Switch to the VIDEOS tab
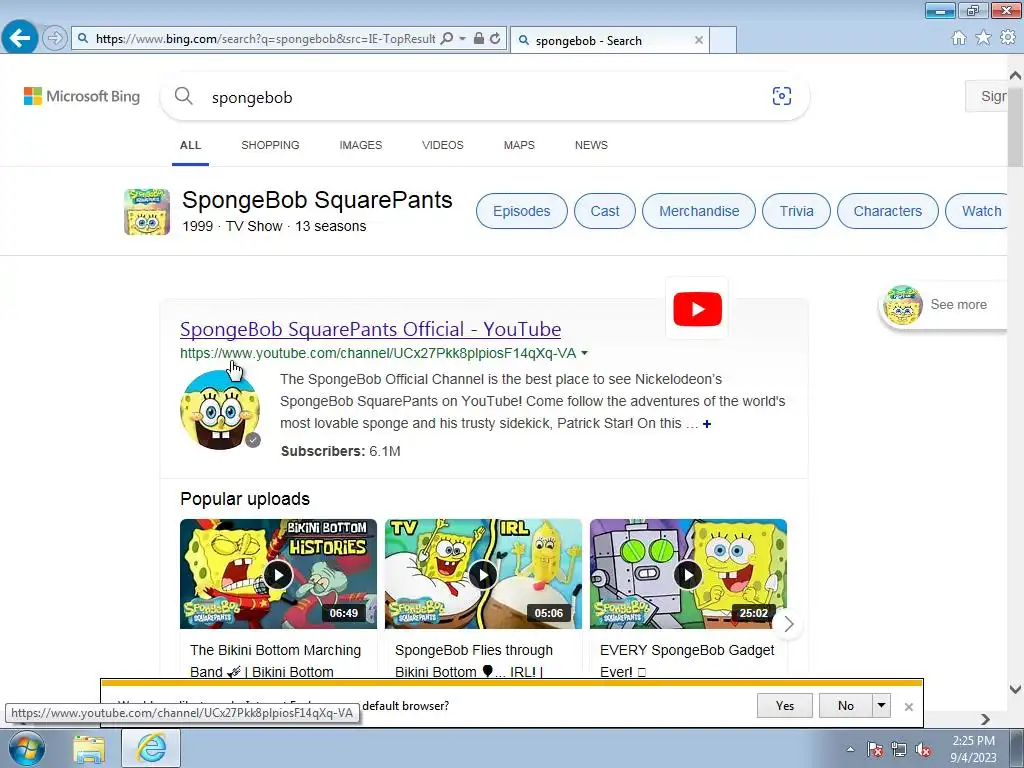This screenshot has height=768, width=1024. coord(443,145)
